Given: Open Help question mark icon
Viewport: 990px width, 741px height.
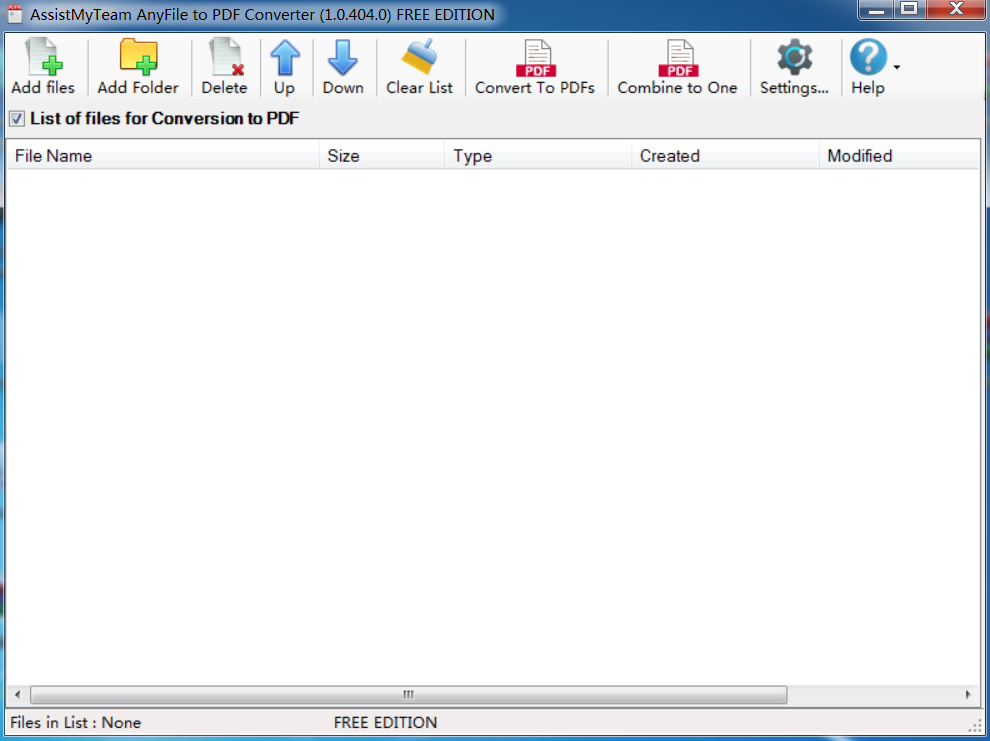Looking at the screenshot, I should tap(868, 67).
